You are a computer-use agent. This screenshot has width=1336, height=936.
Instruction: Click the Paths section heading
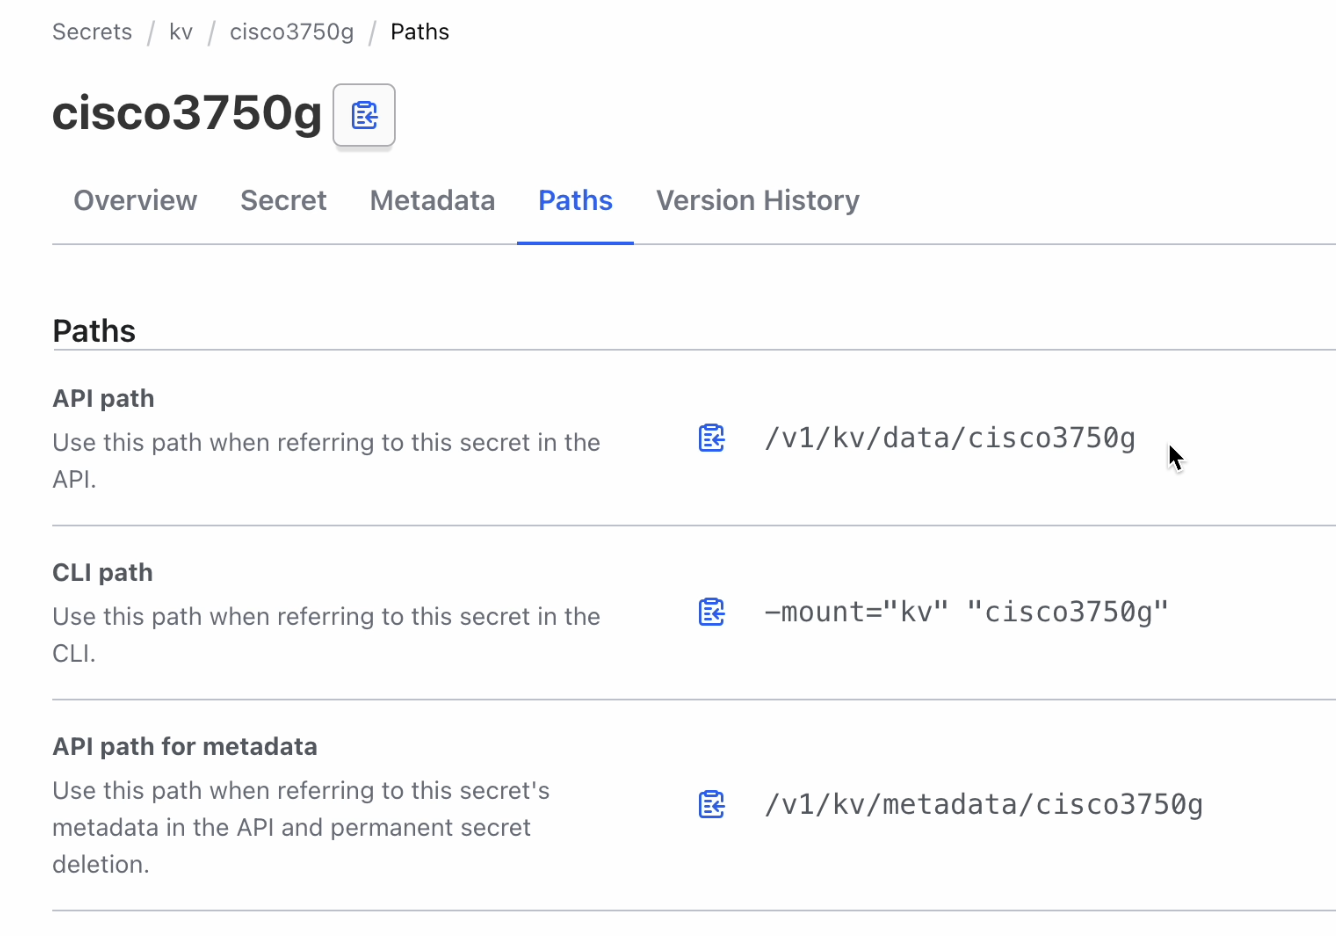point(94,331)
